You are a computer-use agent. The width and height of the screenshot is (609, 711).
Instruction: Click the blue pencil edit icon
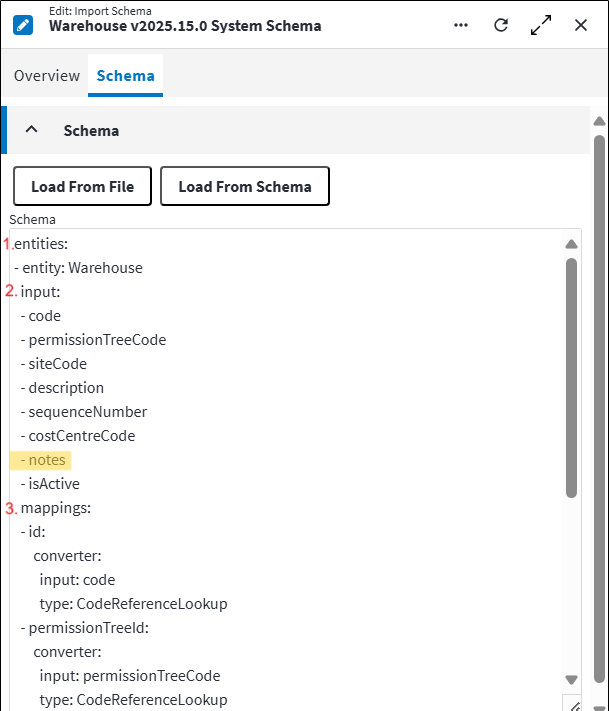click(23, 25)
